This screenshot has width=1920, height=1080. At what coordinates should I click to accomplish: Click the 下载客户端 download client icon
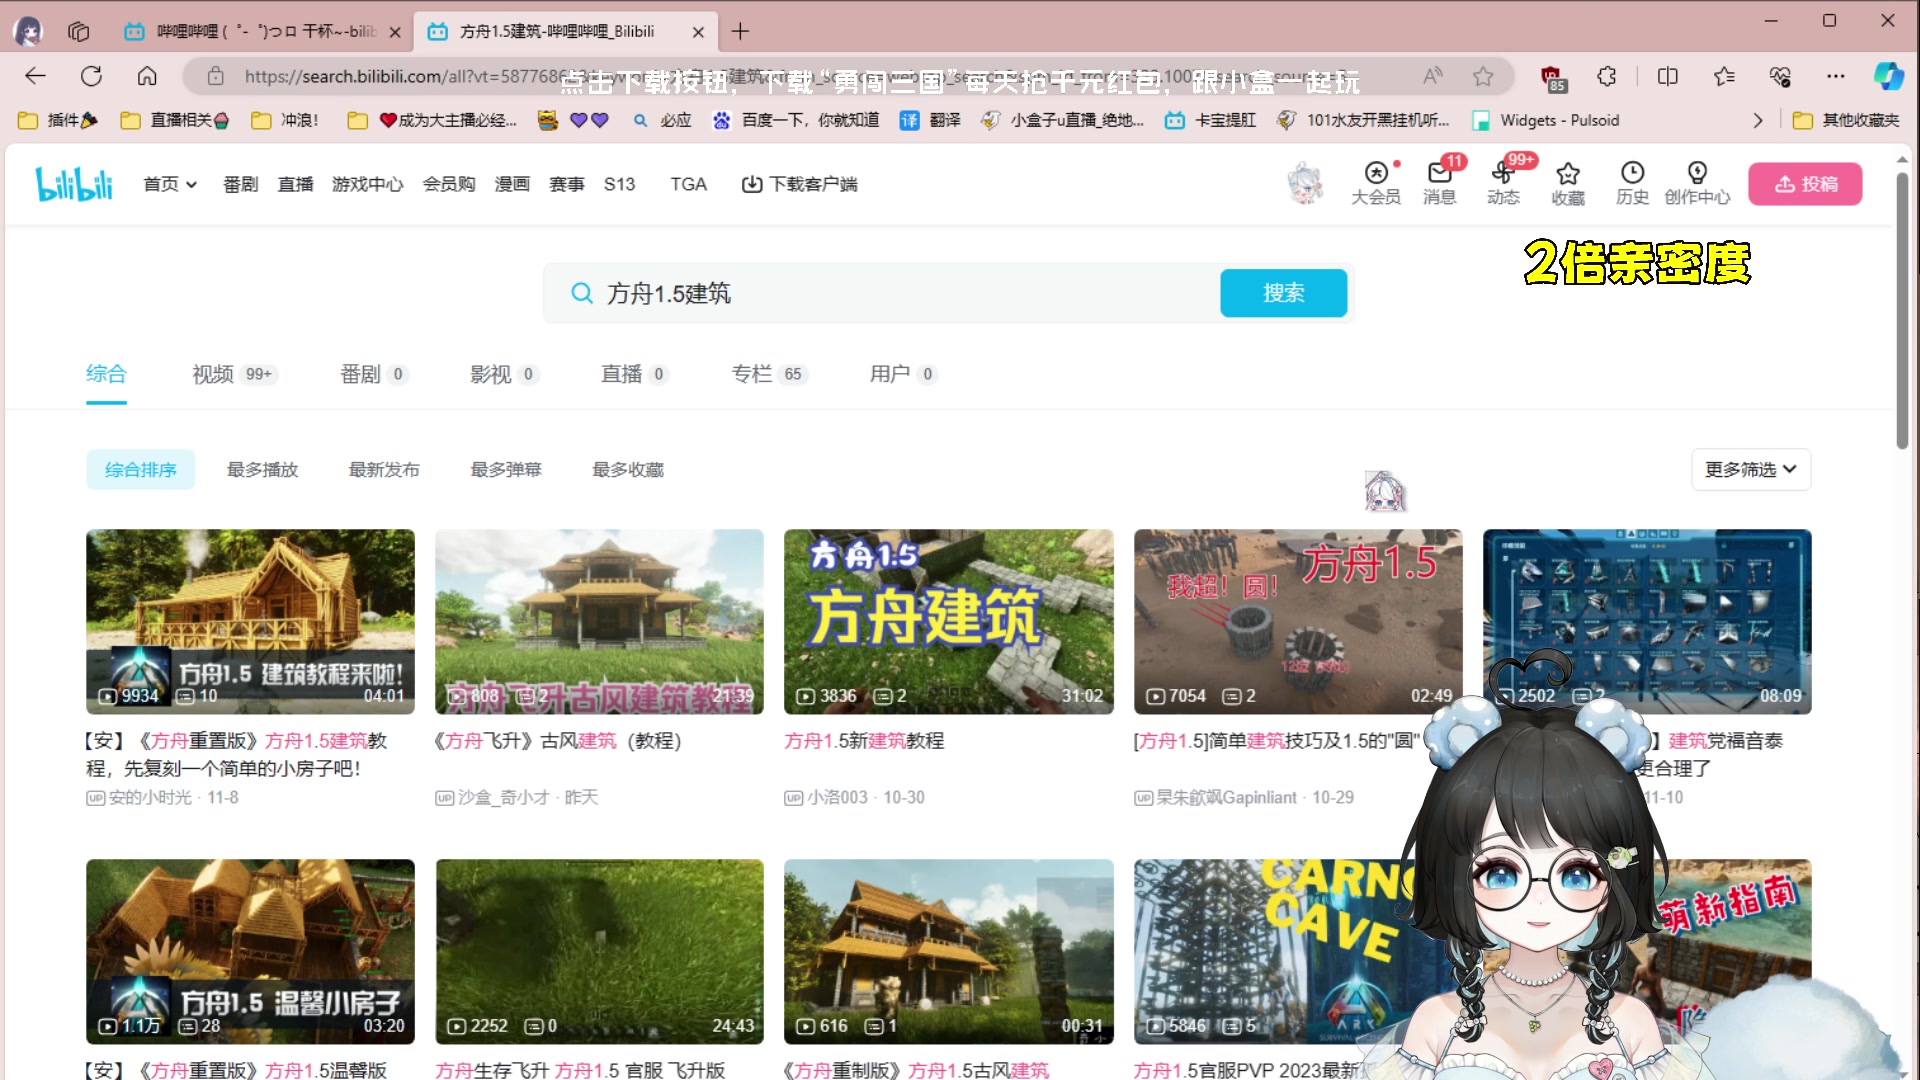point(751,184)
